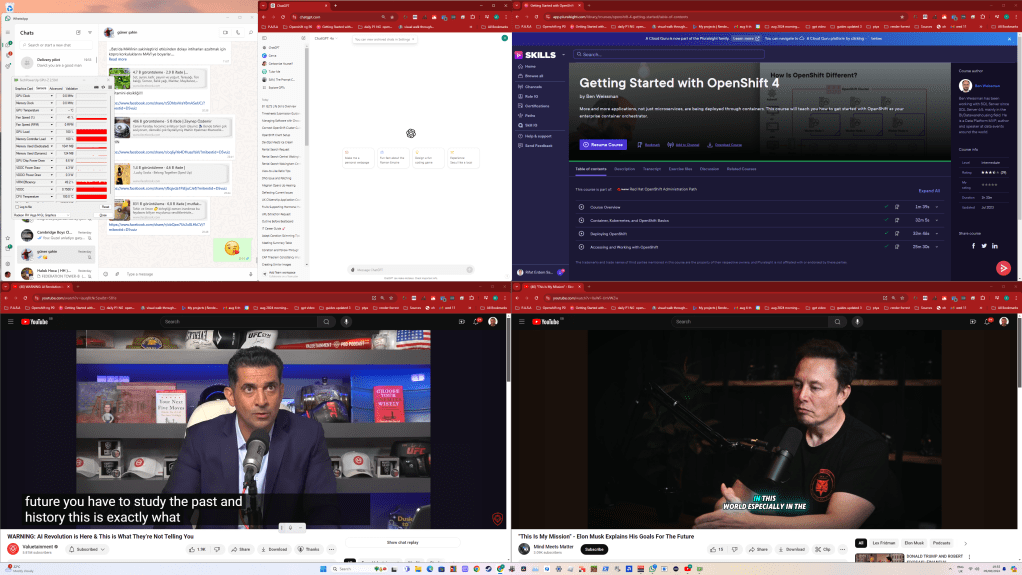Switch to the Advanced tab in GPU-Z
The height and width of the screenshot is (575, 1022).
tap(56, 88)
